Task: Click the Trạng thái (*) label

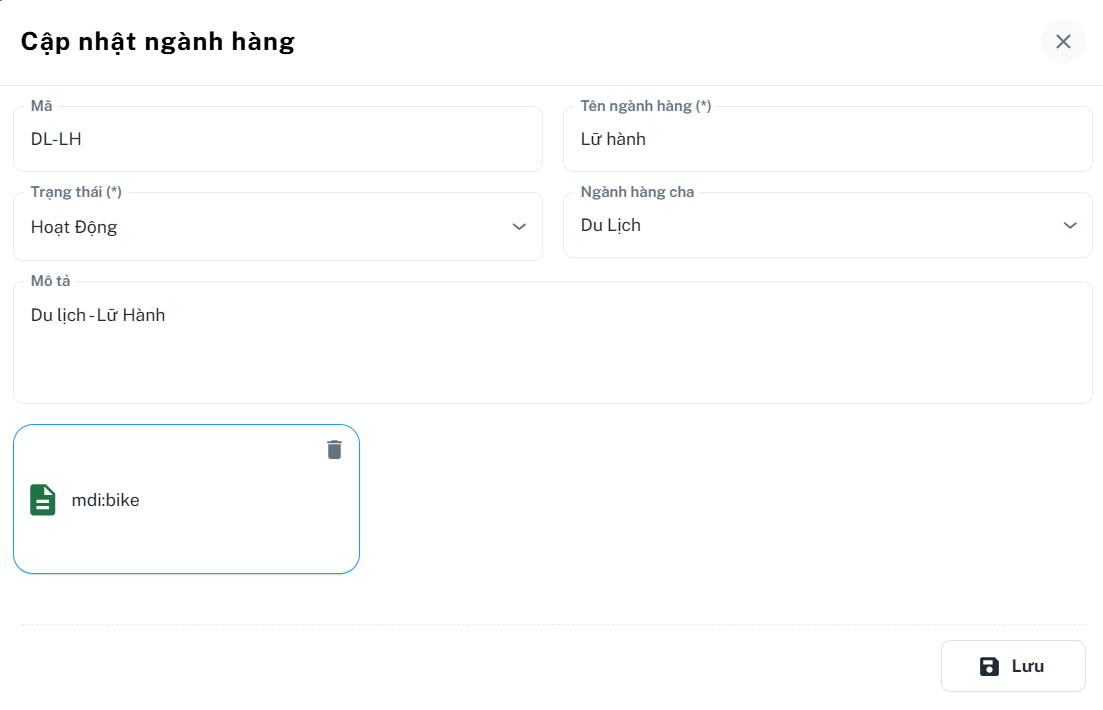Action: [x=76, y=192]
